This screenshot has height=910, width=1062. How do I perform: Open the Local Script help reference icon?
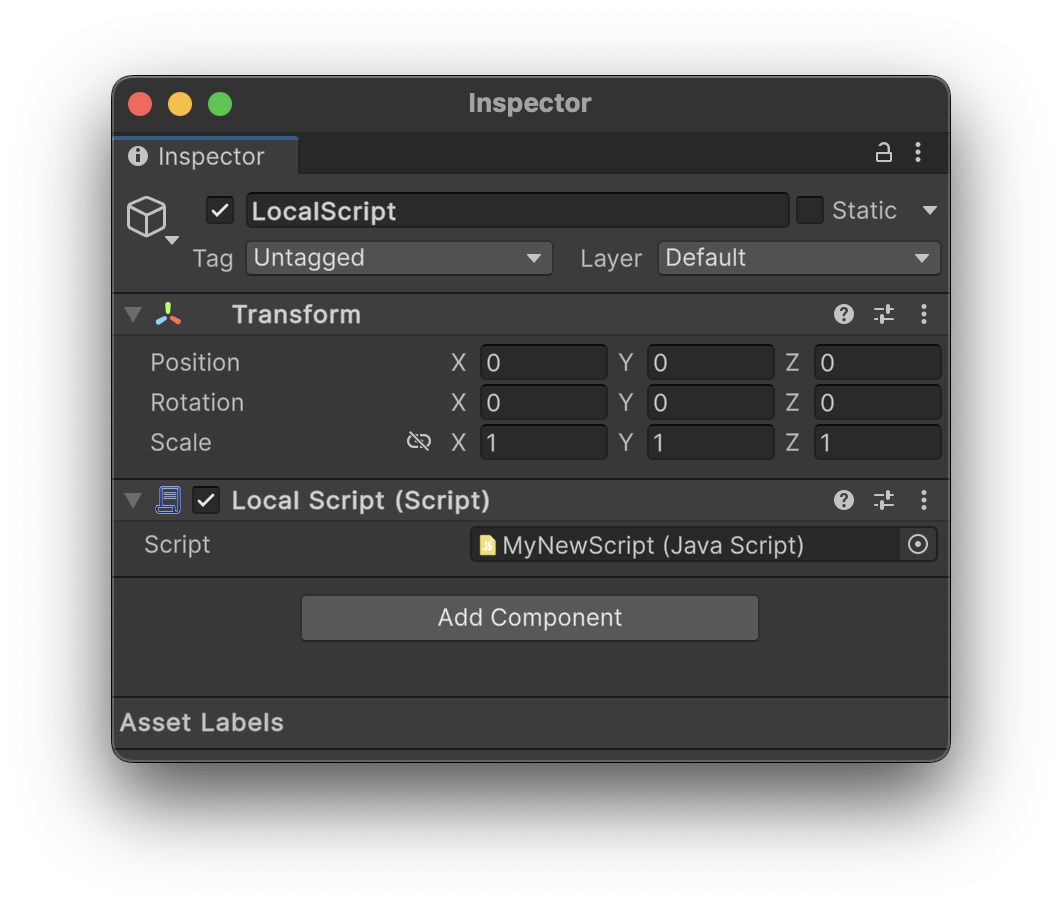pyautogui.click(x=844, y=500)
